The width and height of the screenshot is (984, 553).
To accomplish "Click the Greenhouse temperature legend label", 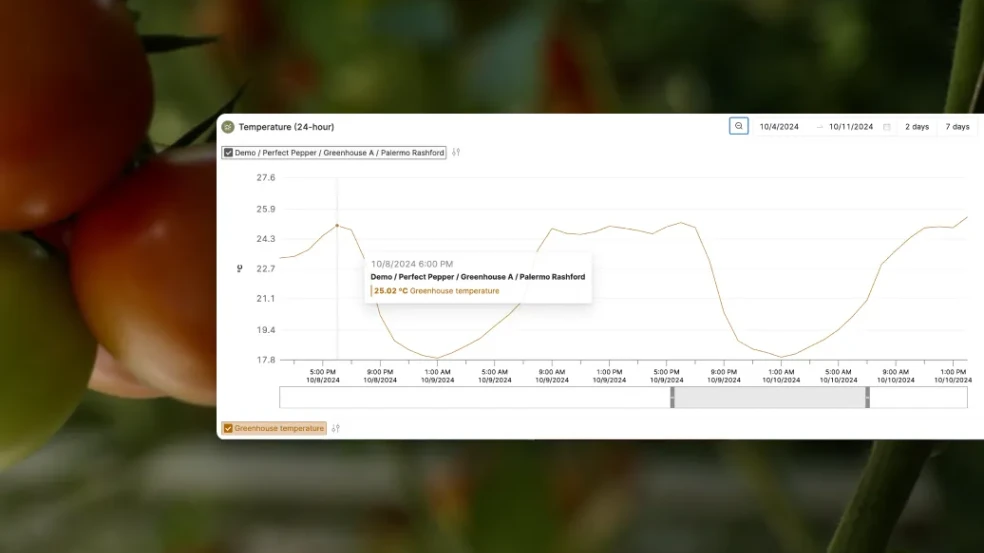I will [x=279, y=428].
